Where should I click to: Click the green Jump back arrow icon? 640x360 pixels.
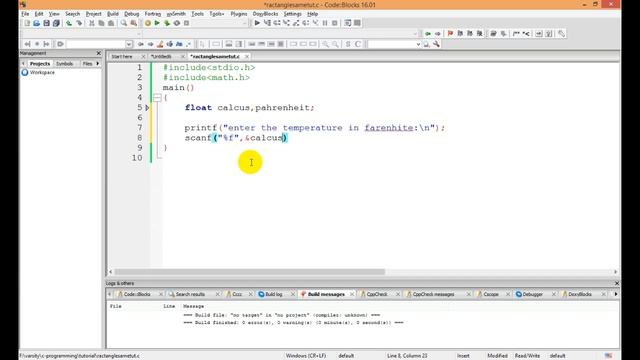(428, 33)
